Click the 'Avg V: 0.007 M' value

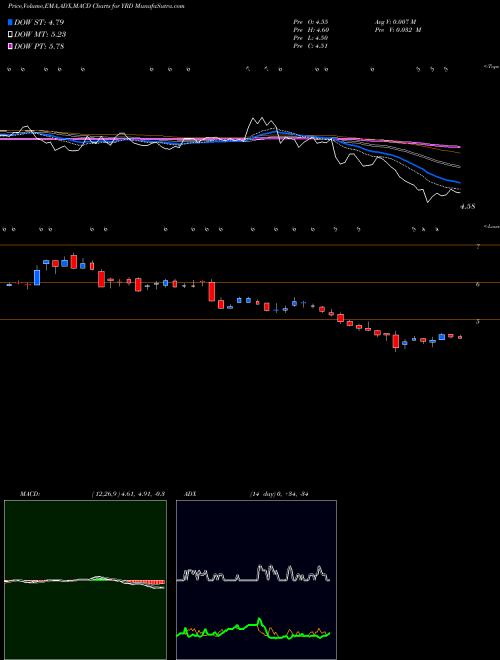(395, 22)
